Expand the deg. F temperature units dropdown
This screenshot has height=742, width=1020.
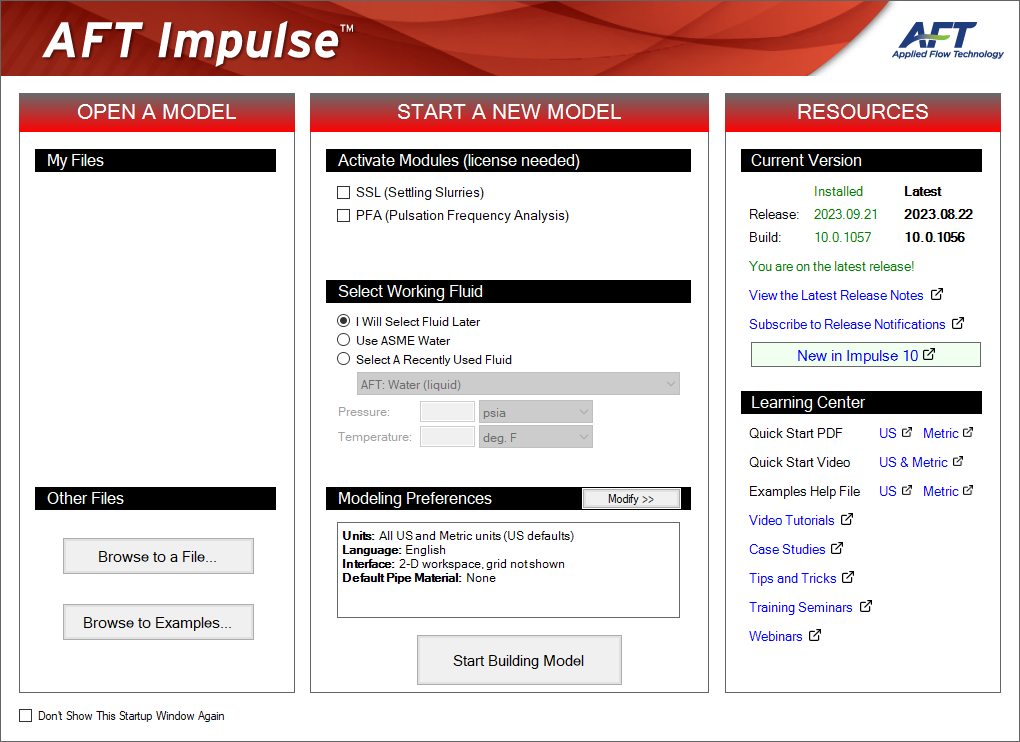[535, 437]
